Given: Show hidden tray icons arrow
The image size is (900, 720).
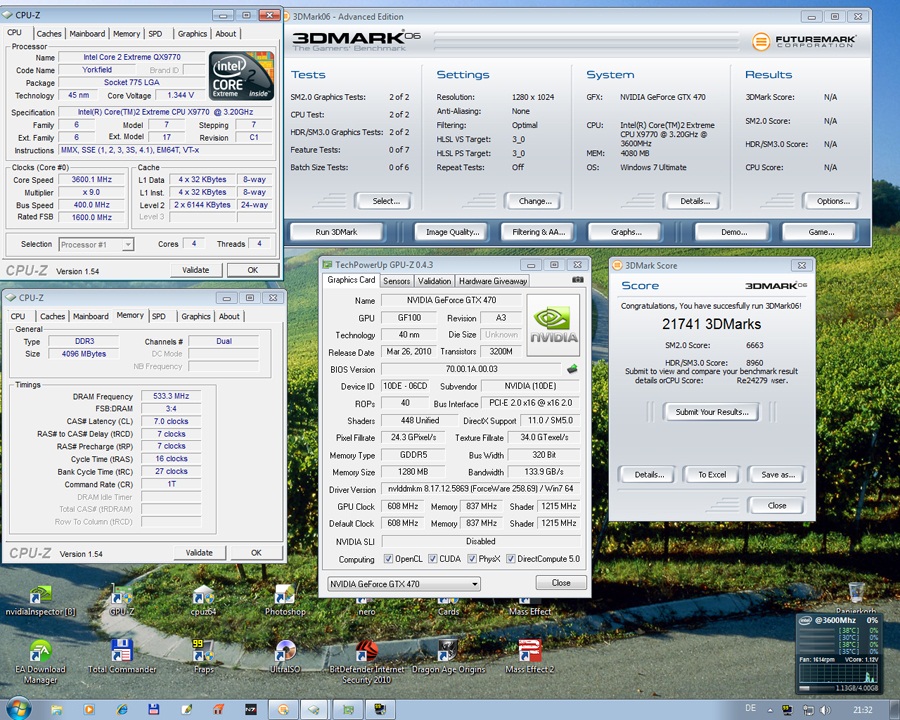Looking at the screenshot, I should 770,710.
